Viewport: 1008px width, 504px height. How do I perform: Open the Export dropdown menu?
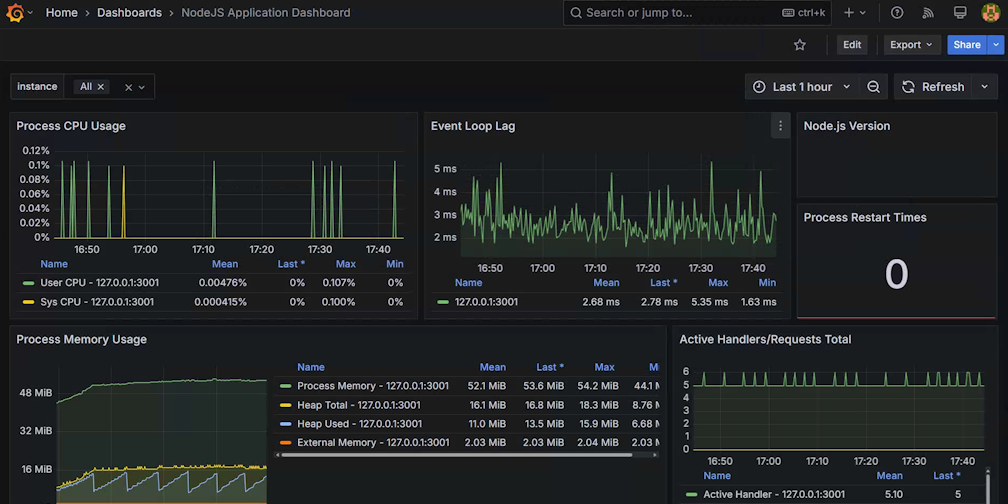click(911, 45)
